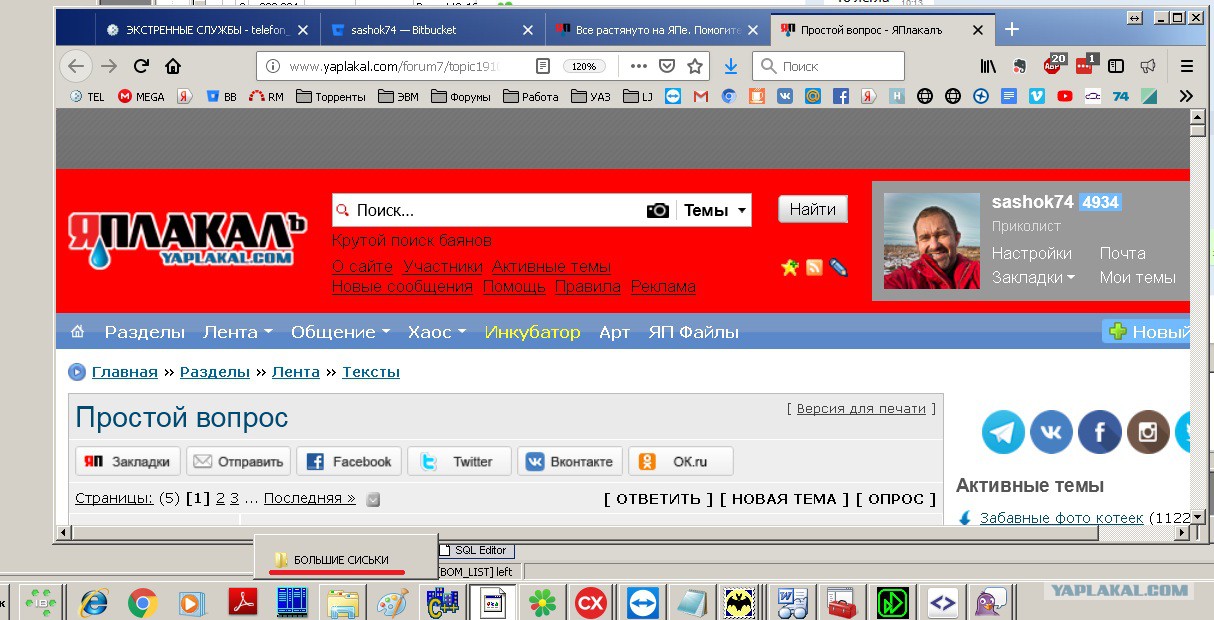Launch Internet Explorer from taskbar
1214x620 pixels.
pos(95,603)
